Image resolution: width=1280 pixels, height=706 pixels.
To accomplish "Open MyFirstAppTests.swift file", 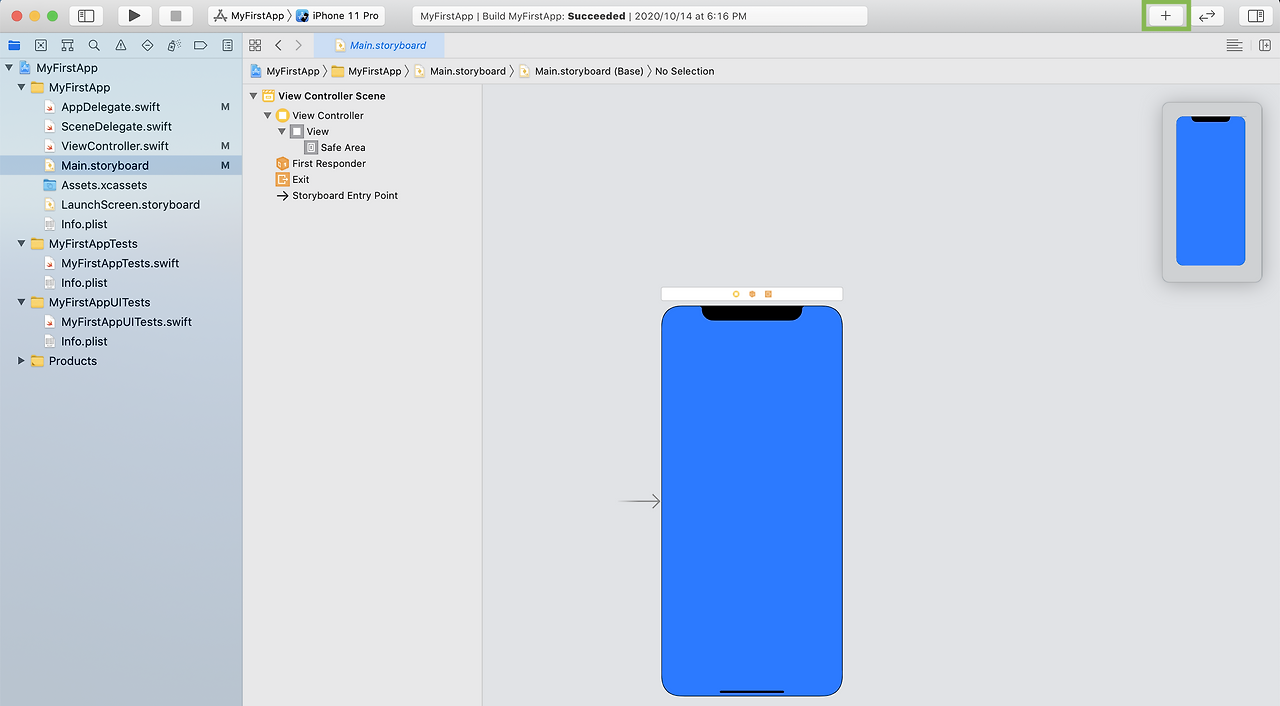I will [120, 263].
